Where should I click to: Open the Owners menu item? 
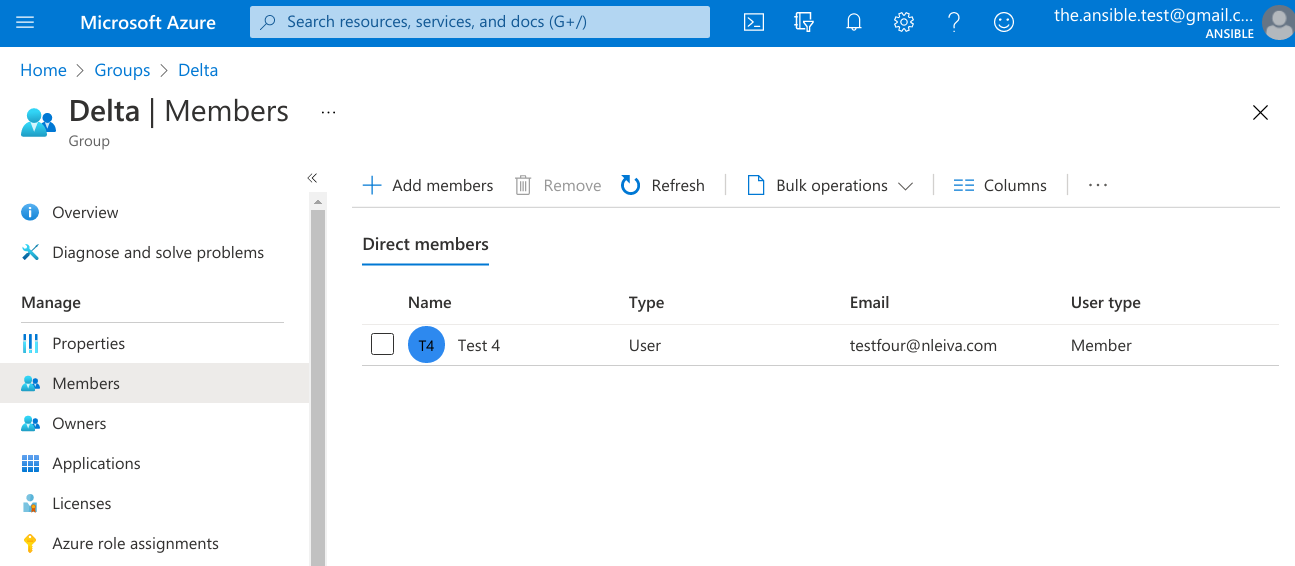click(x=79, y=423)
